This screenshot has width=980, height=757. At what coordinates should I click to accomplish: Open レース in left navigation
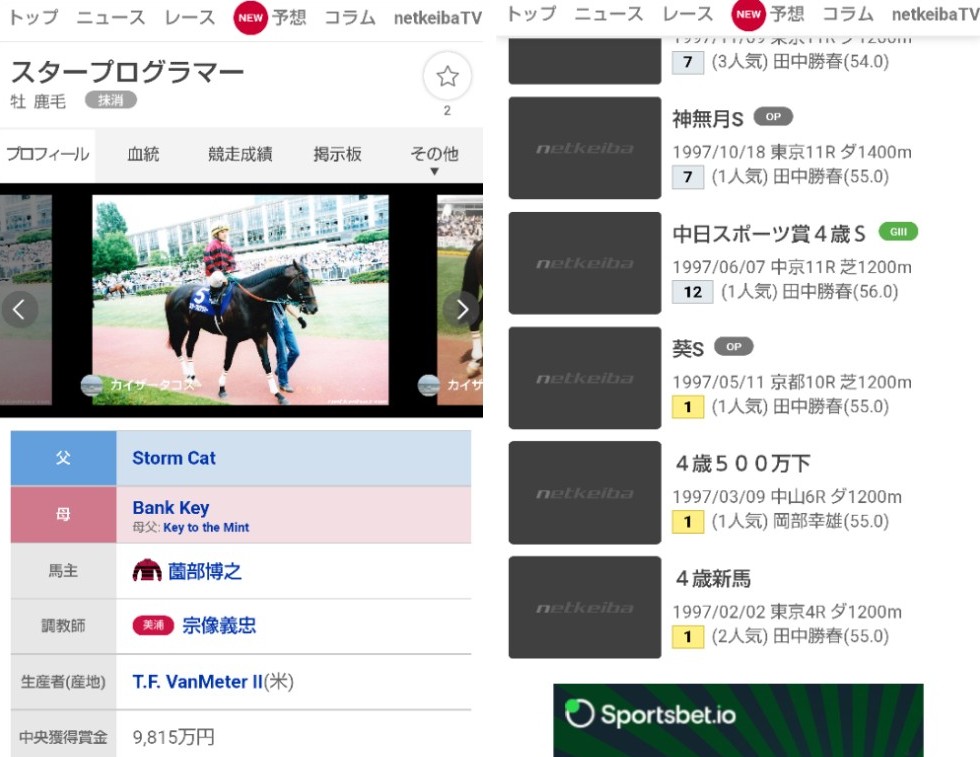click(x=190, y=18)
